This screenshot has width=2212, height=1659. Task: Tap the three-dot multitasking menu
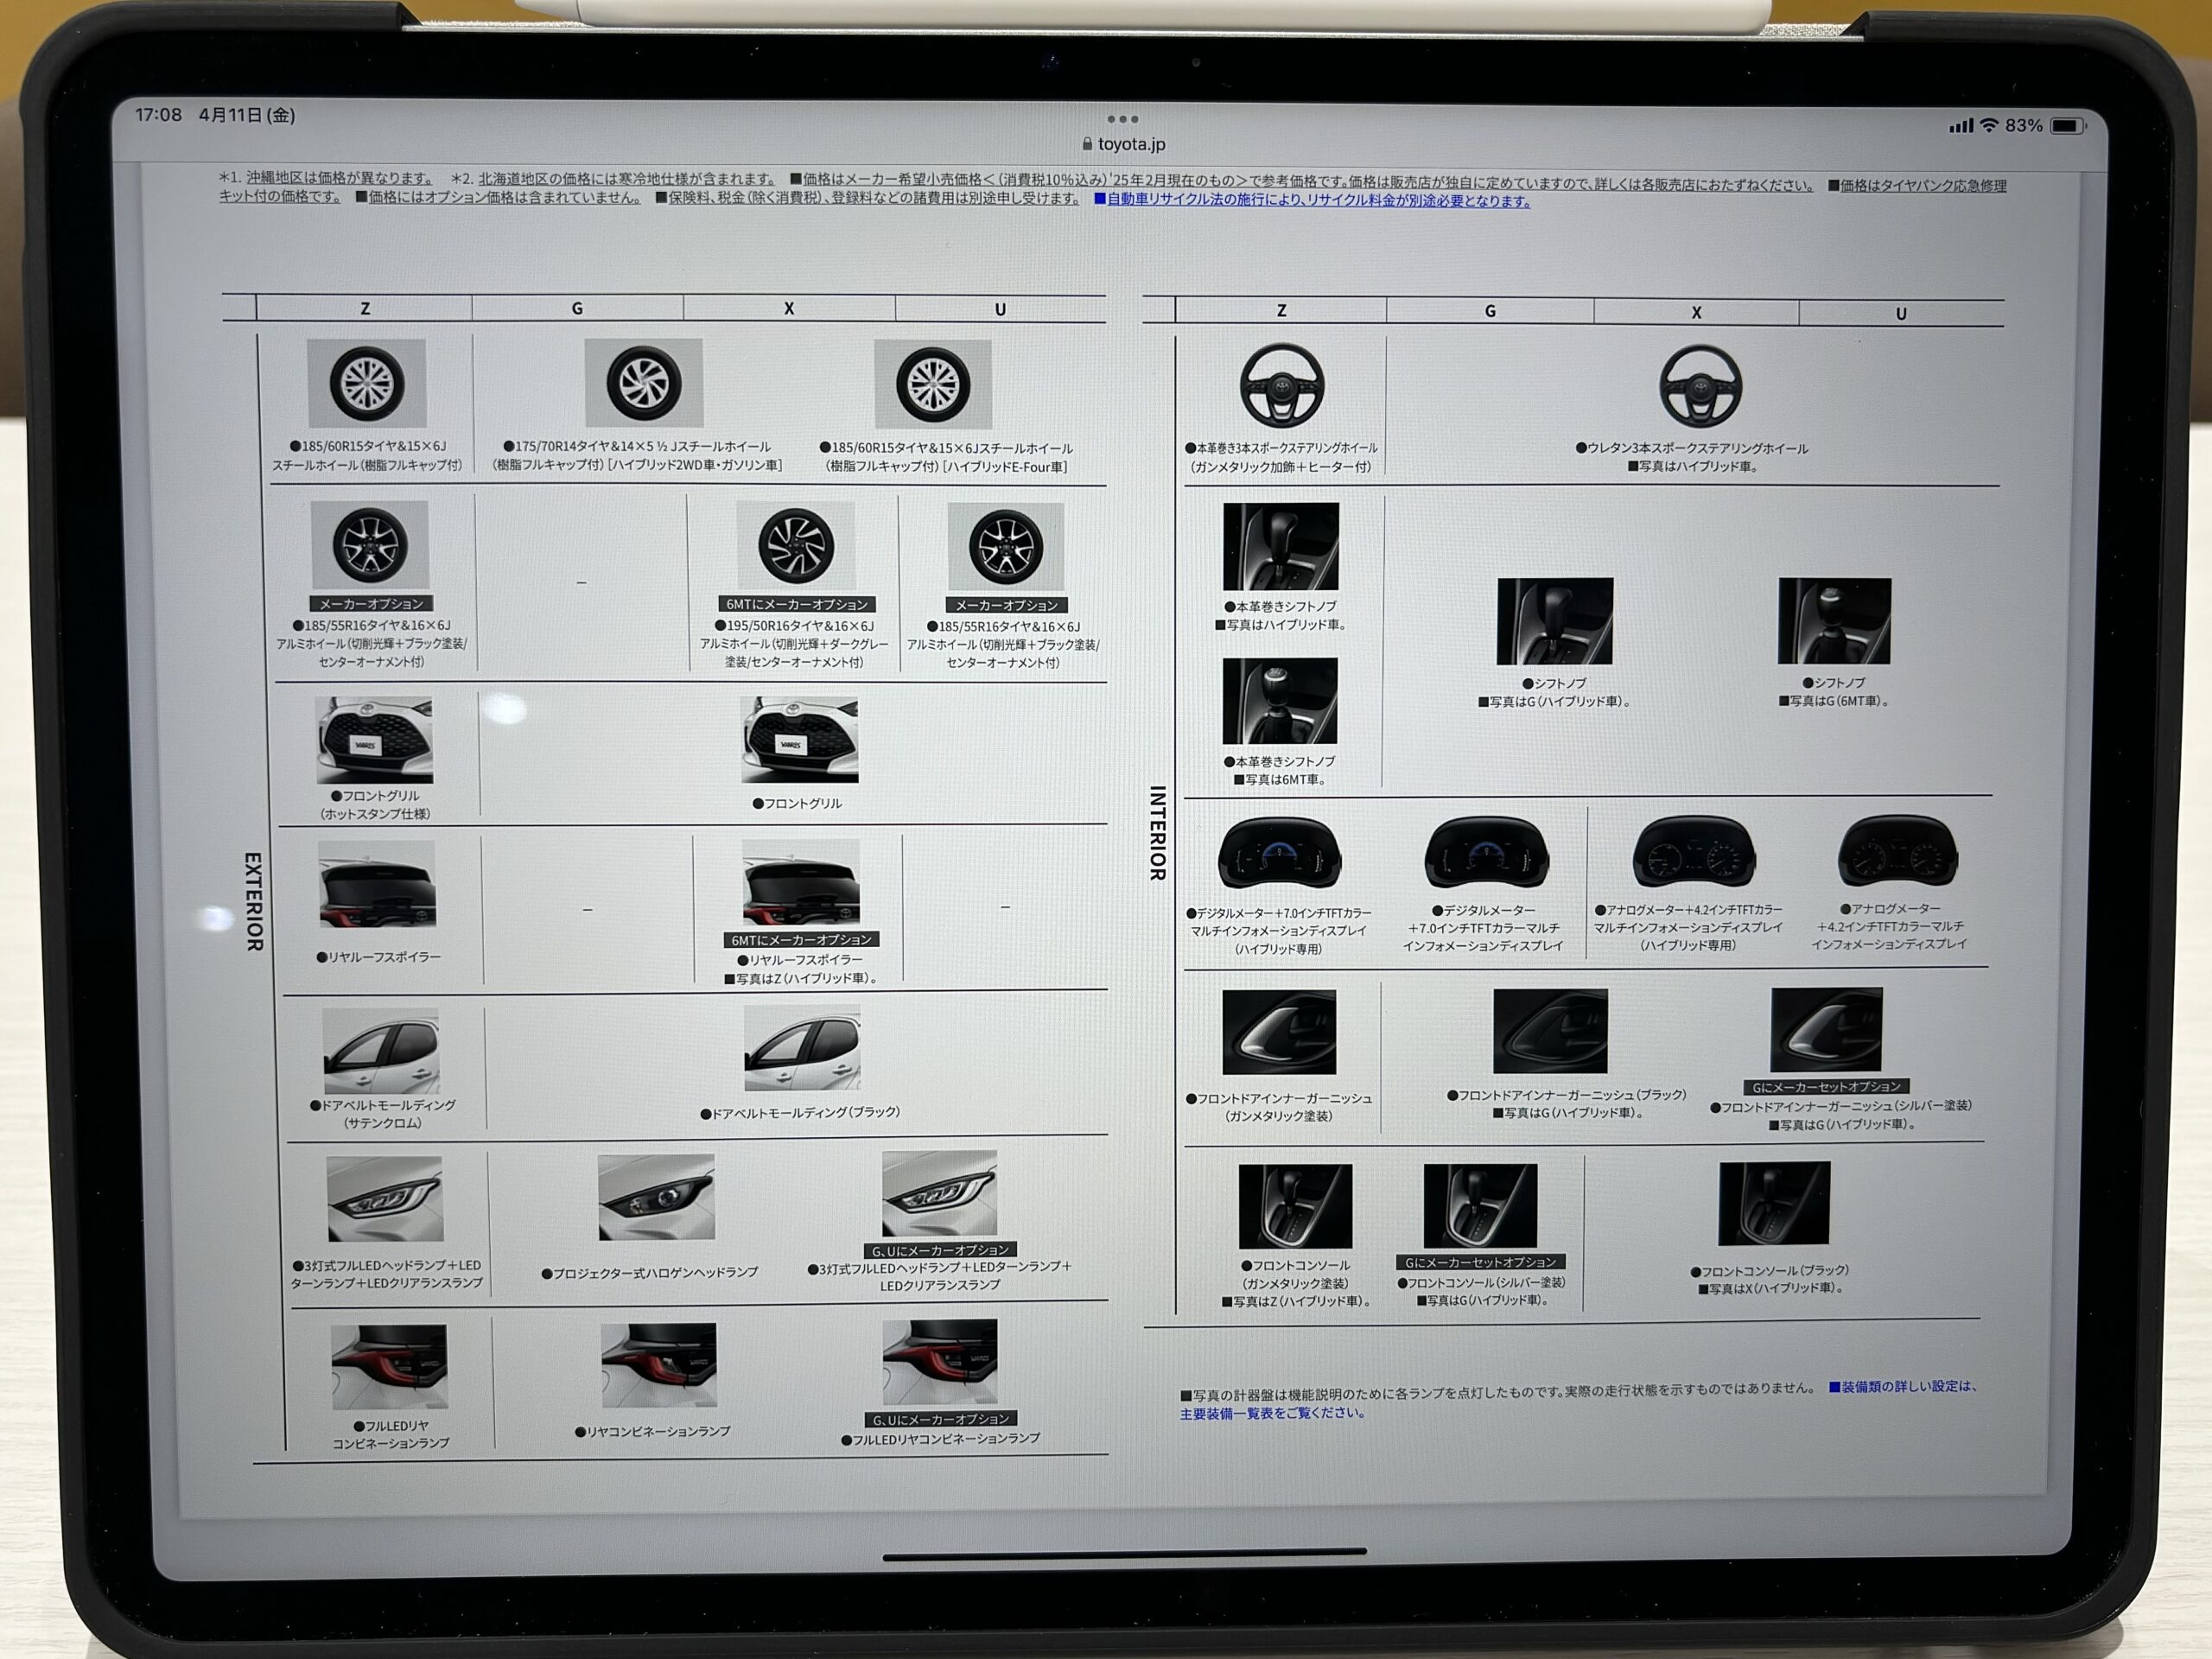coord(1122,119)
